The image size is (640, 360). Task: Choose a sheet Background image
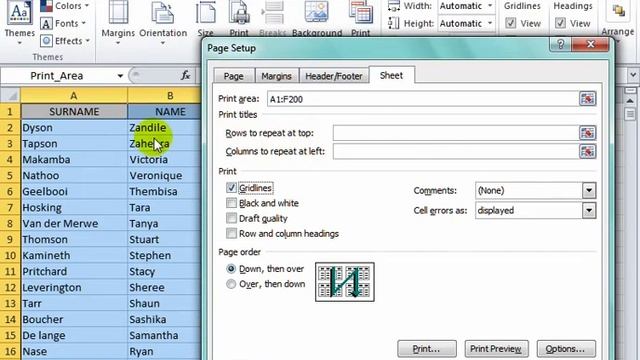(x=317, y=20)
